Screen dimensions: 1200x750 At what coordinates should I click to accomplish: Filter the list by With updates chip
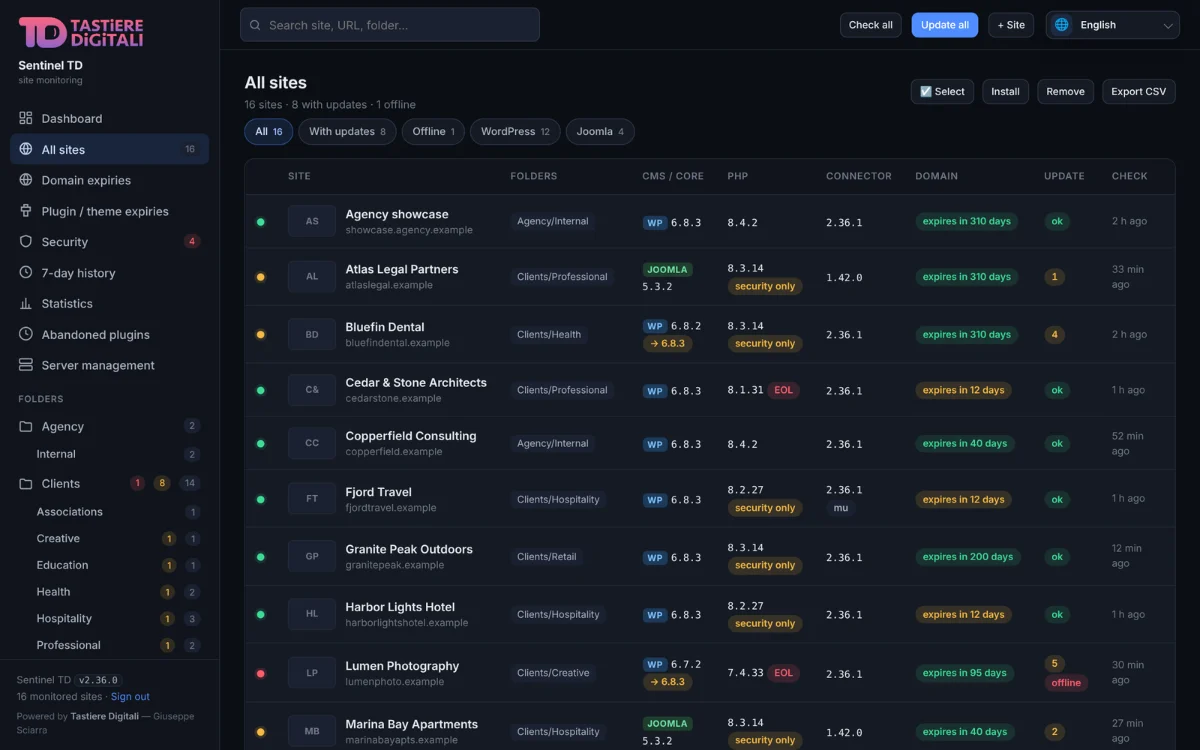tap(347, 132)
